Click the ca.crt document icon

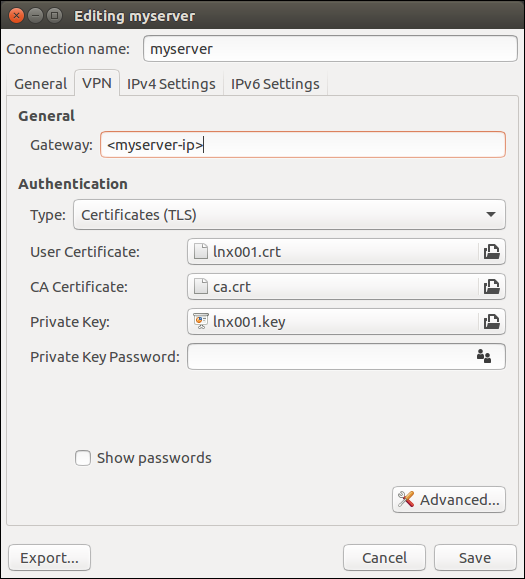pos(201,287)
